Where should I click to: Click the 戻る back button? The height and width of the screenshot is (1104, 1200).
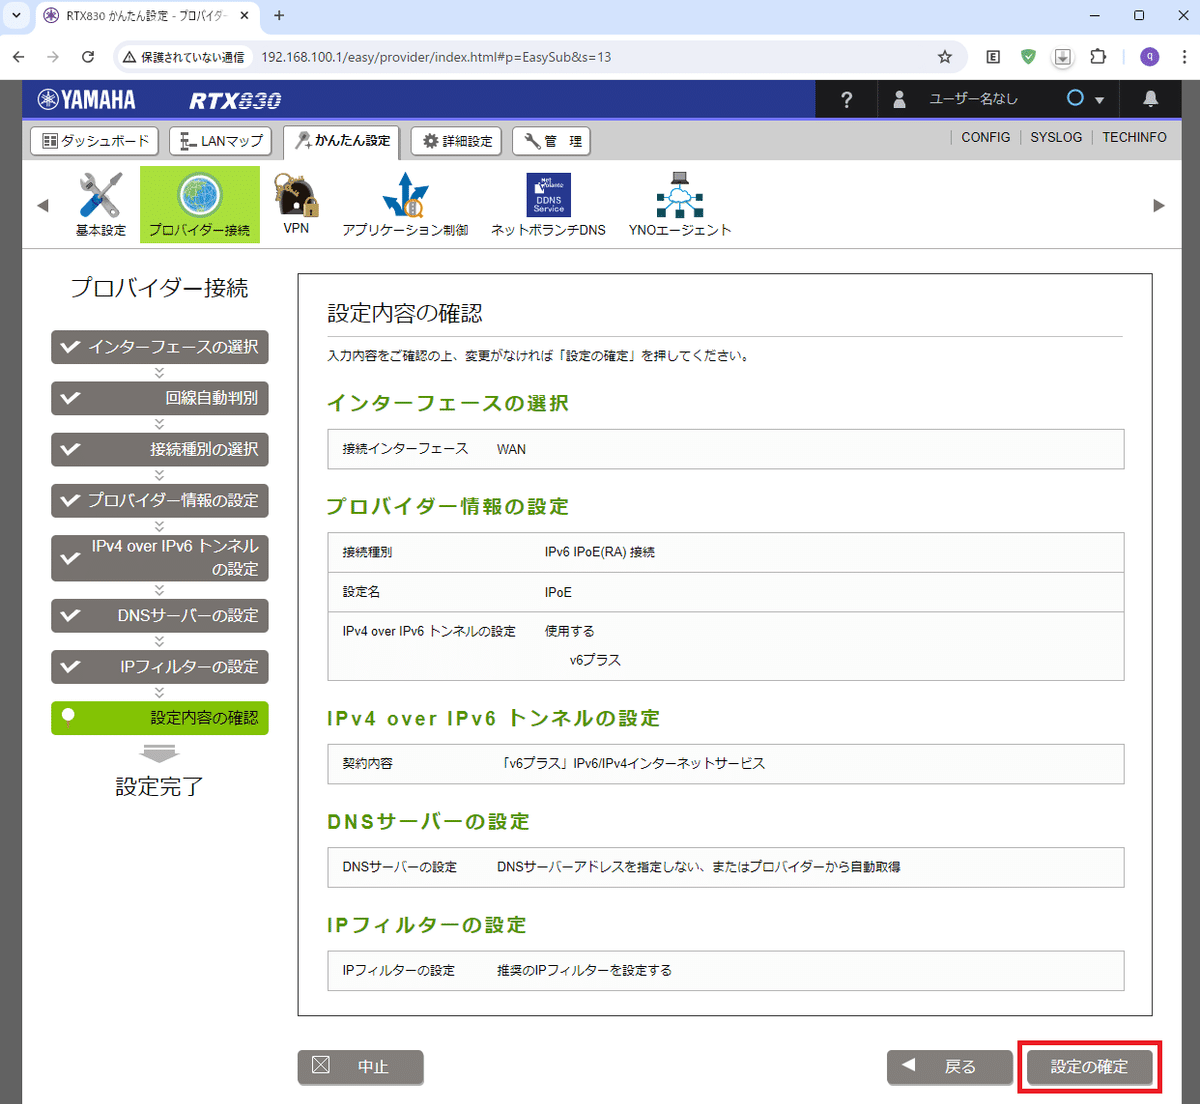click(949, 1067)
